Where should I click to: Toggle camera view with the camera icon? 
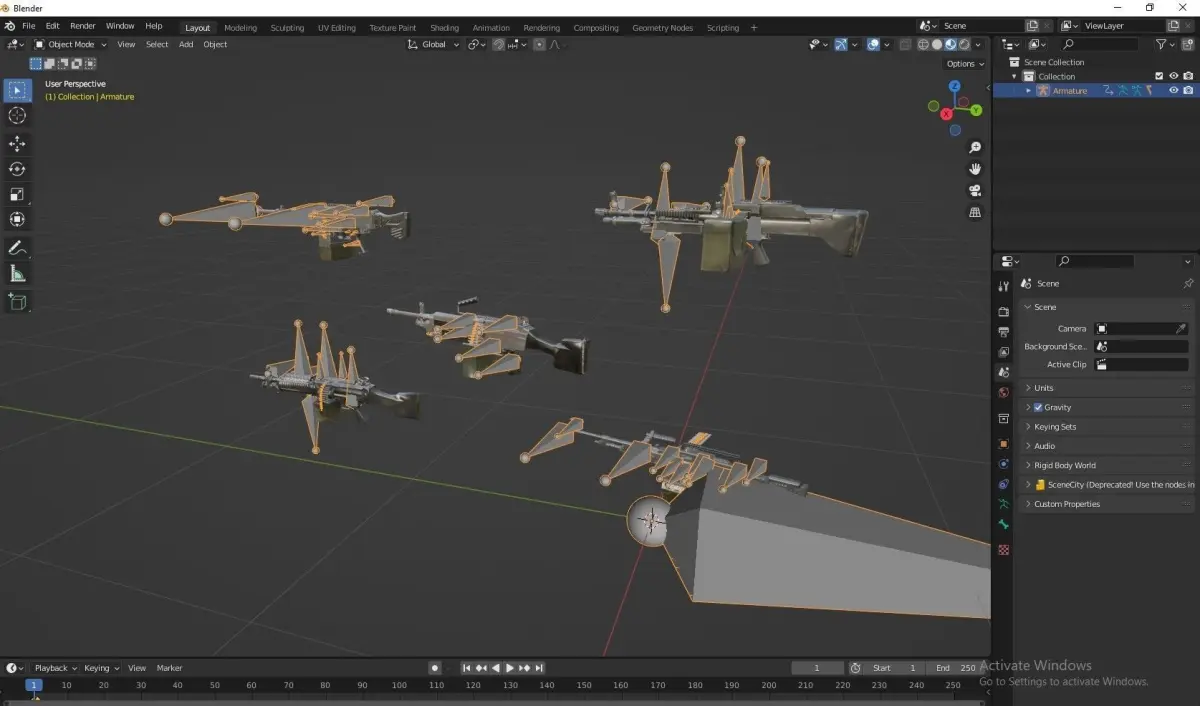(x=975, y=191)
